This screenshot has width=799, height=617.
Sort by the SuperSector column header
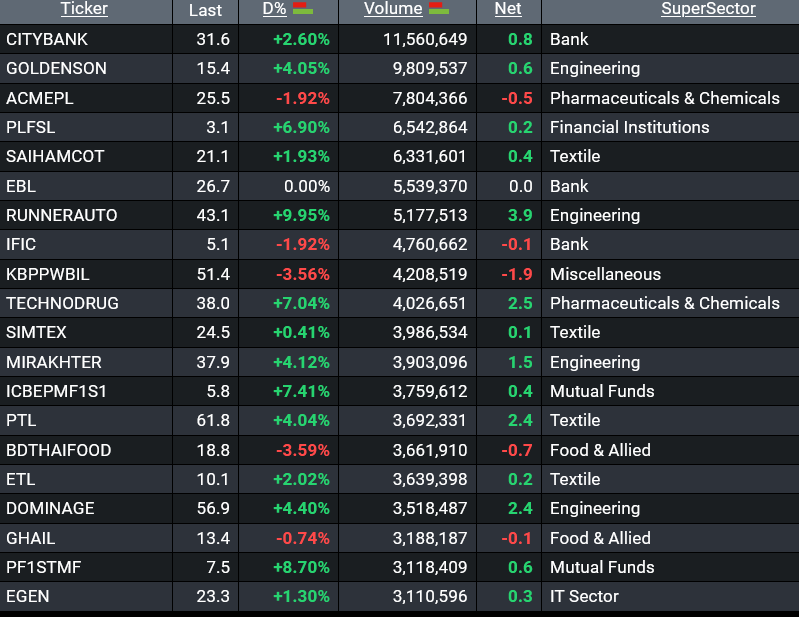708,10
